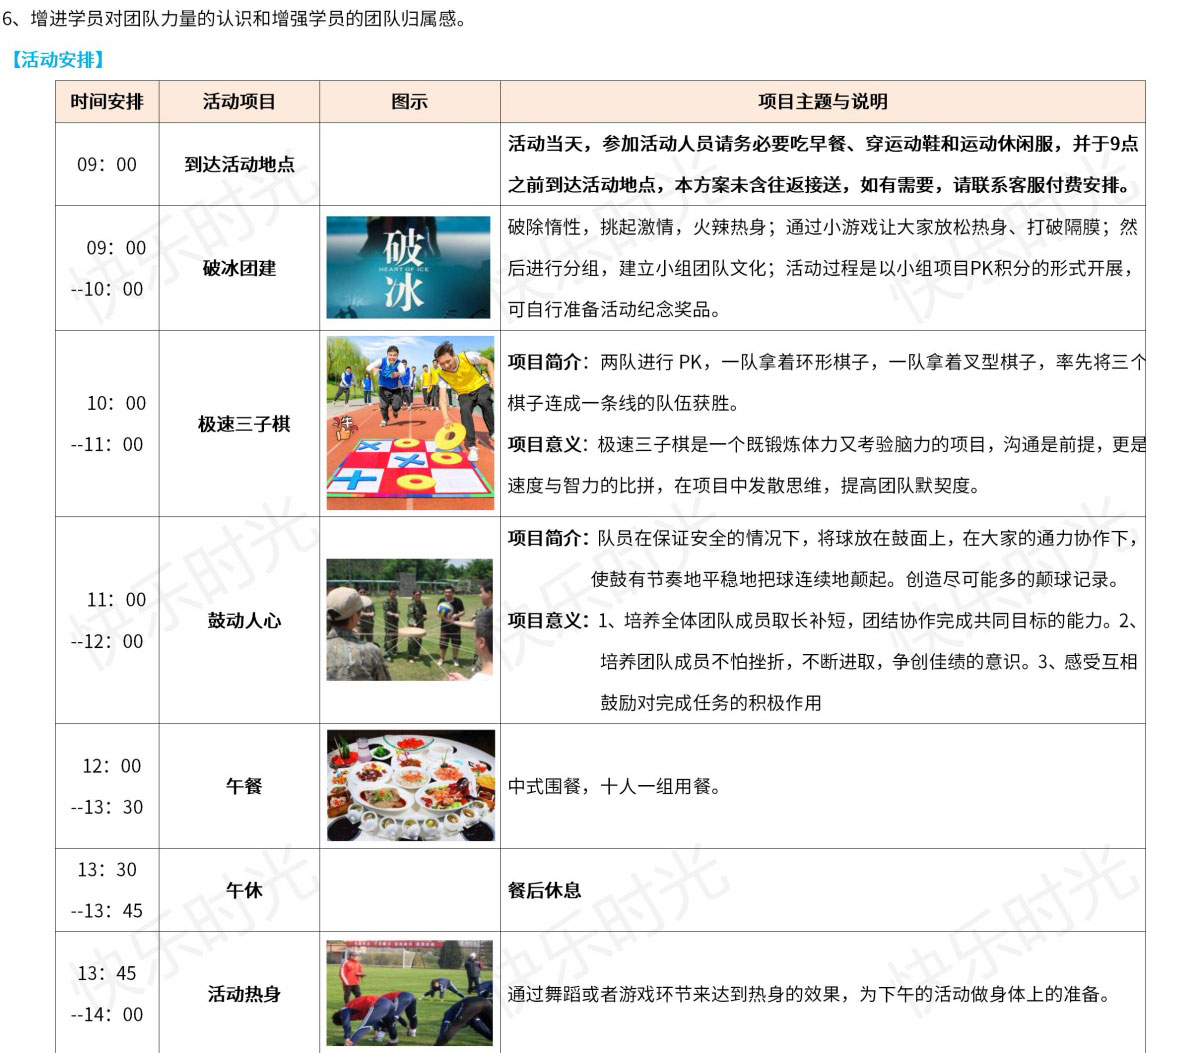Viewport: 1200px width, 1053px height.
Task: Click the line starting 速度与智力的比拼
Action: 744,486
